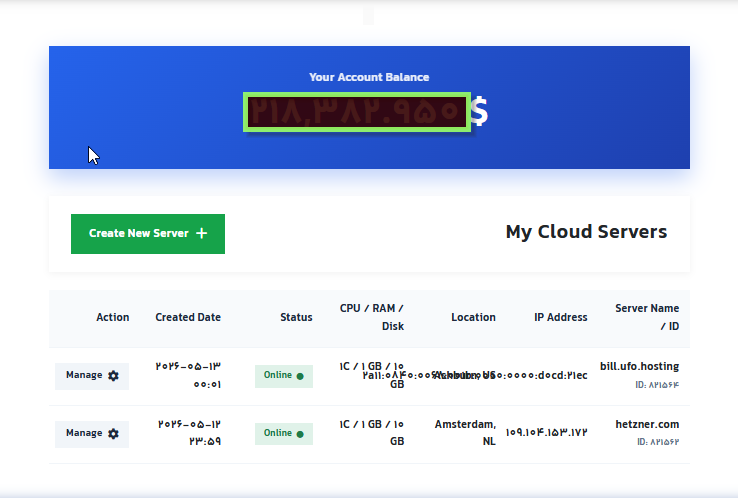Click the Created Date column header
The height and width of the screenshot is (498, 738).
[188, 317]
